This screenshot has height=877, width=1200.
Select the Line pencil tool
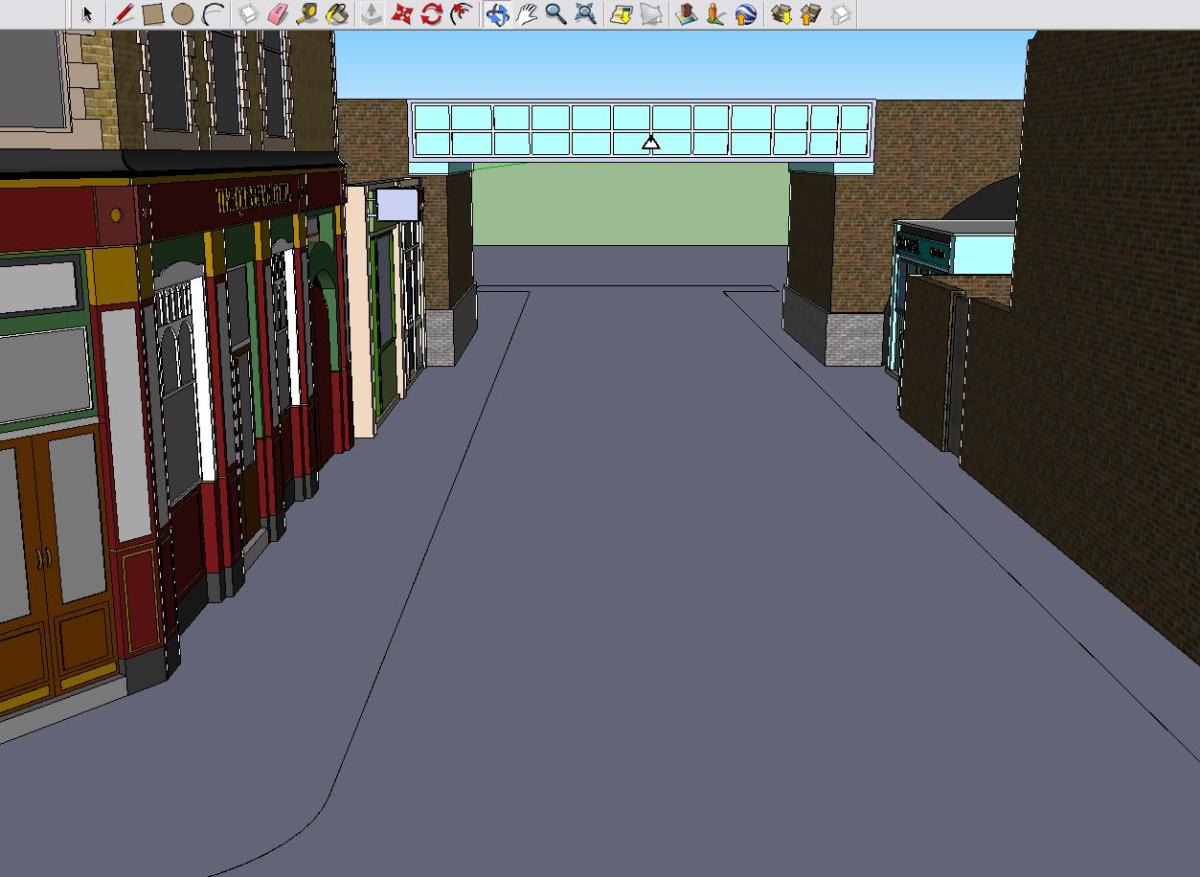point(123,14)
